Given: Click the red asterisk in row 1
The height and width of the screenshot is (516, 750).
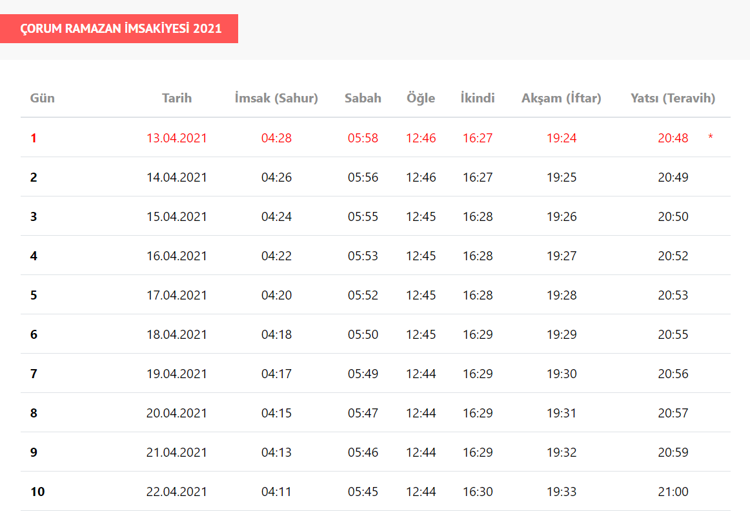Looking at the screenshot, I should click(x=710, y=138).
